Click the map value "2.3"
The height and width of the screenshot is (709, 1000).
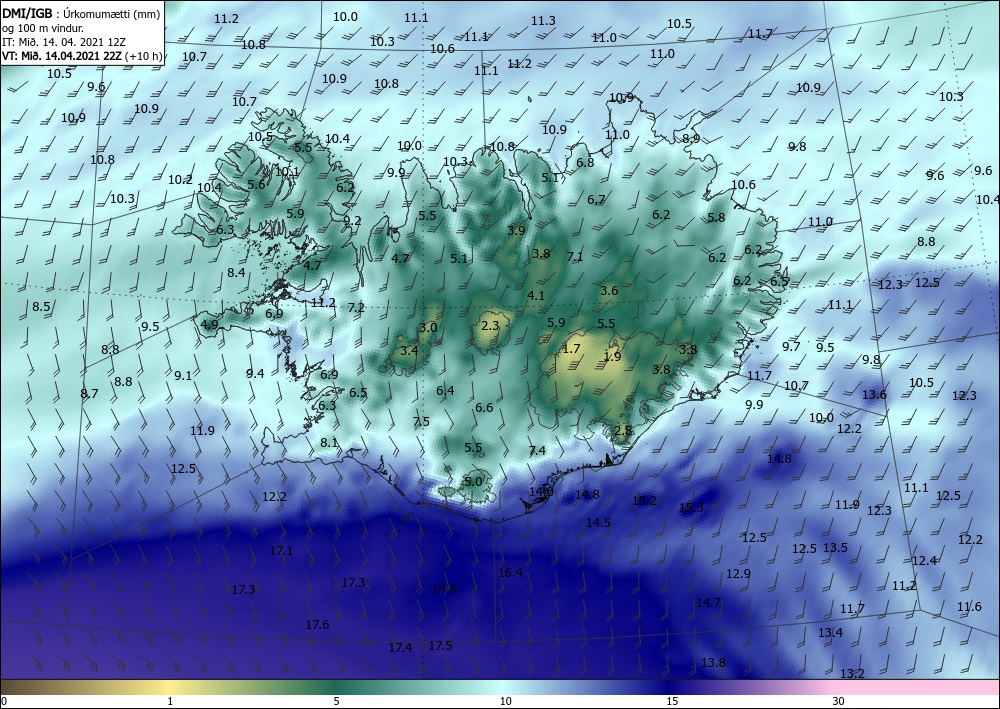(490, 326)
